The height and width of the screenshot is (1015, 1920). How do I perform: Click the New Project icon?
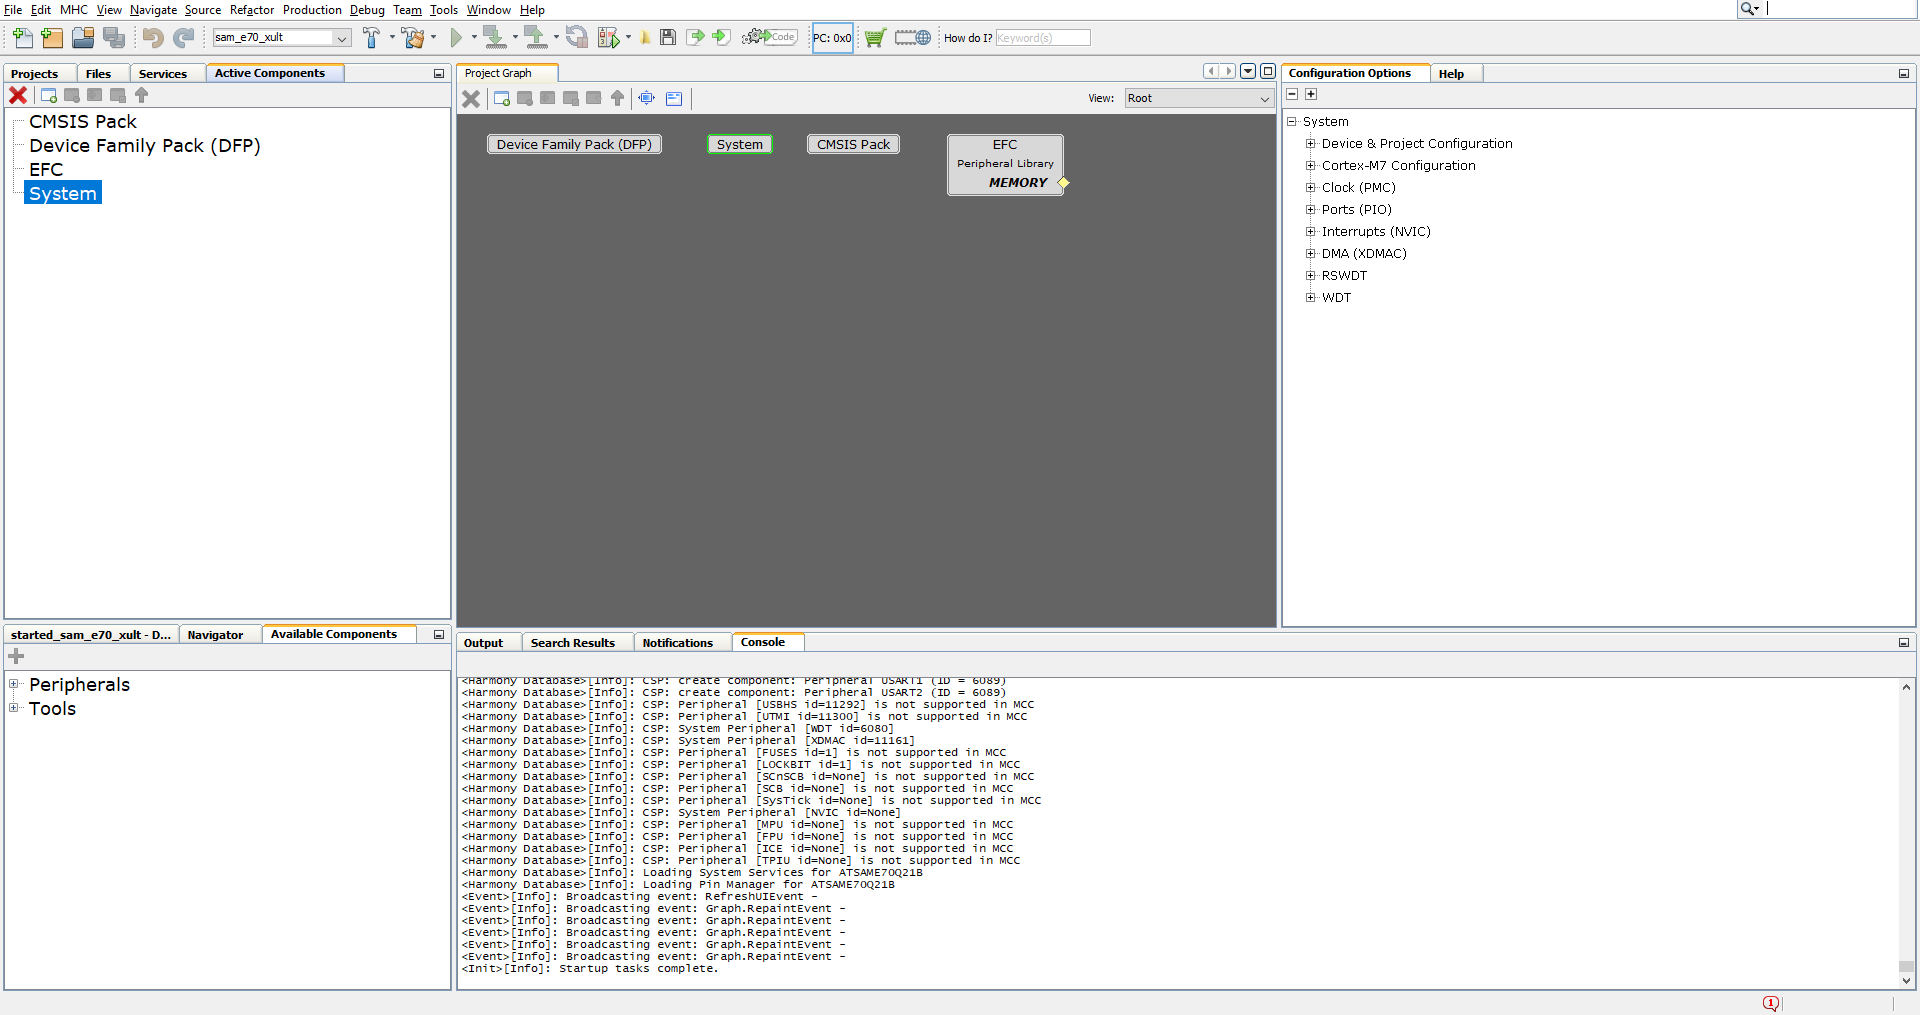tap(52, 37)
